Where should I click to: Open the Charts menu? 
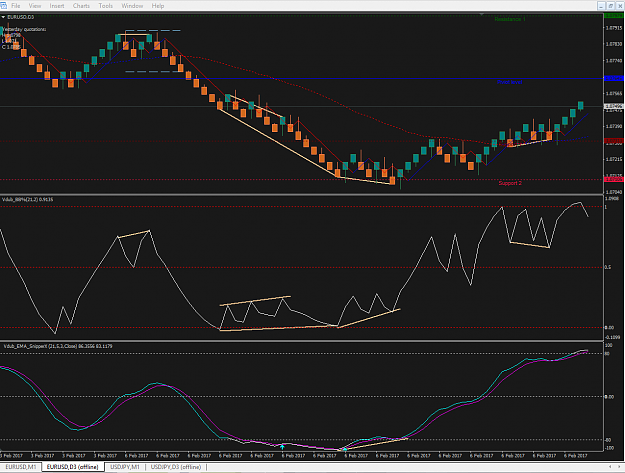(81, 6)
